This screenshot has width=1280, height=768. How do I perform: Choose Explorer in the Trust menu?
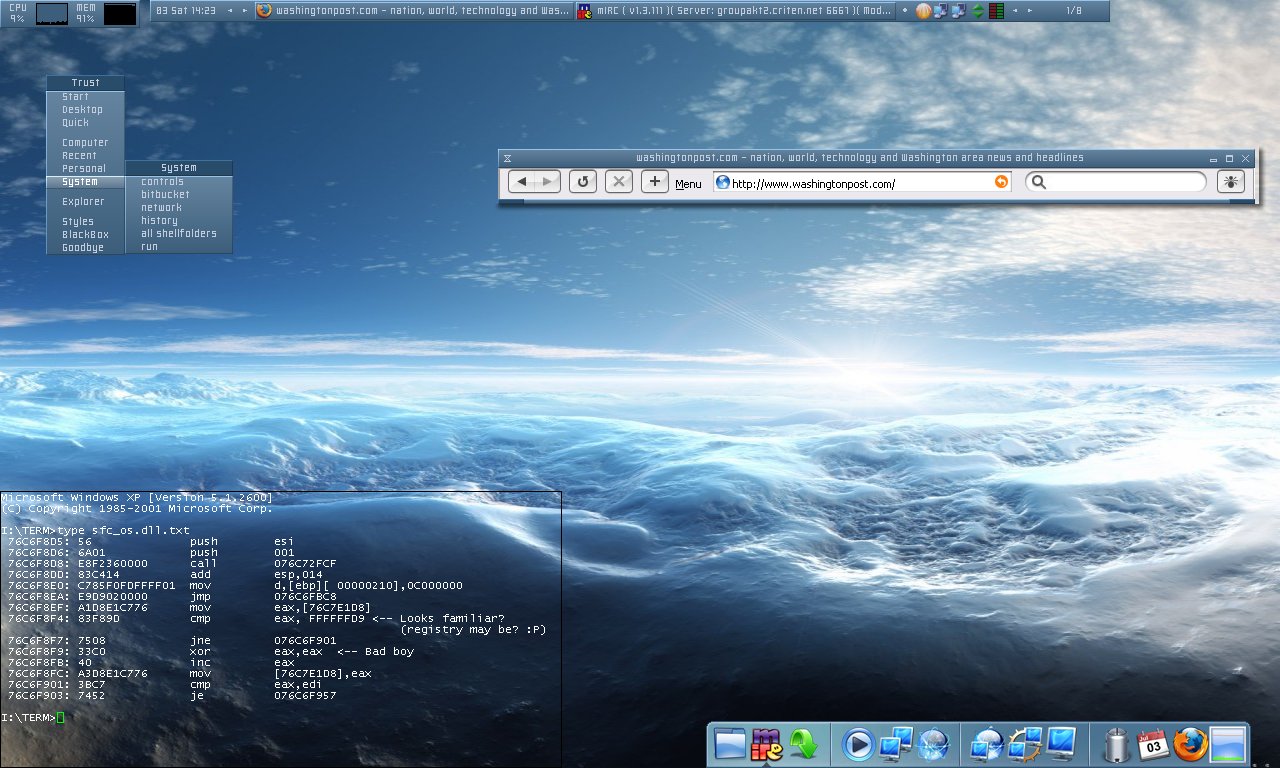click(85, 202)
